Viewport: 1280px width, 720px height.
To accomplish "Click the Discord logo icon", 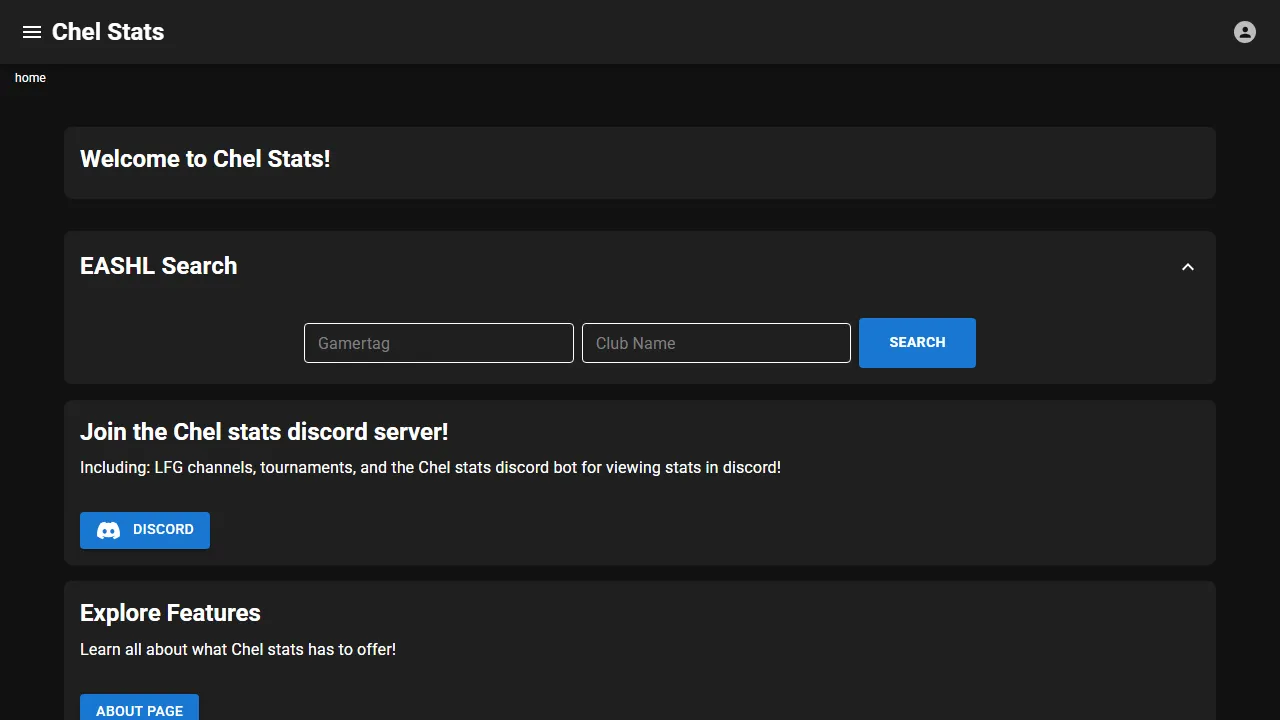I will click(108, 530).
